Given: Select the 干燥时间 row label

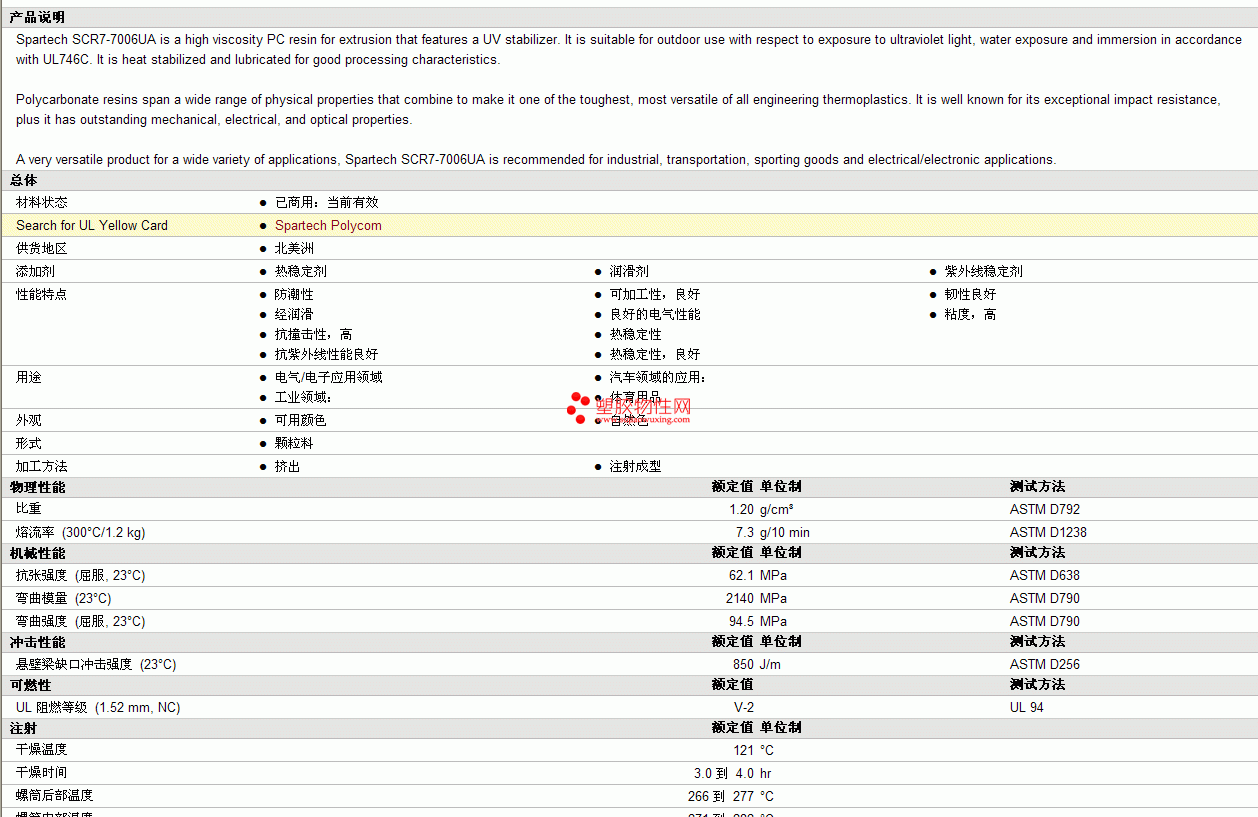Looking at the screenshot, I should click(x=42, y=773).
